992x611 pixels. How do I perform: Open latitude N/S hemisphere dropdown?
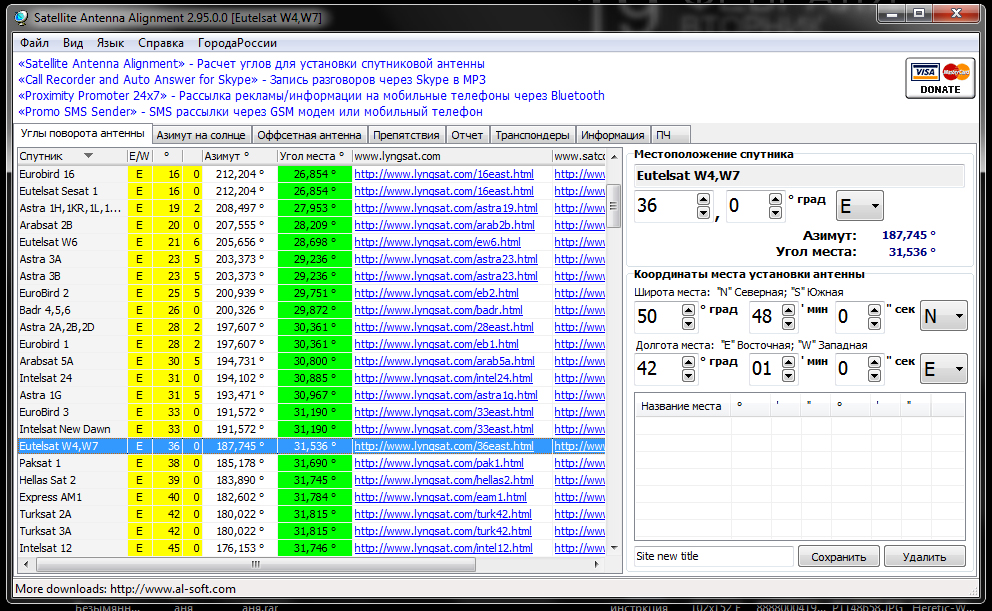(943, 316)
